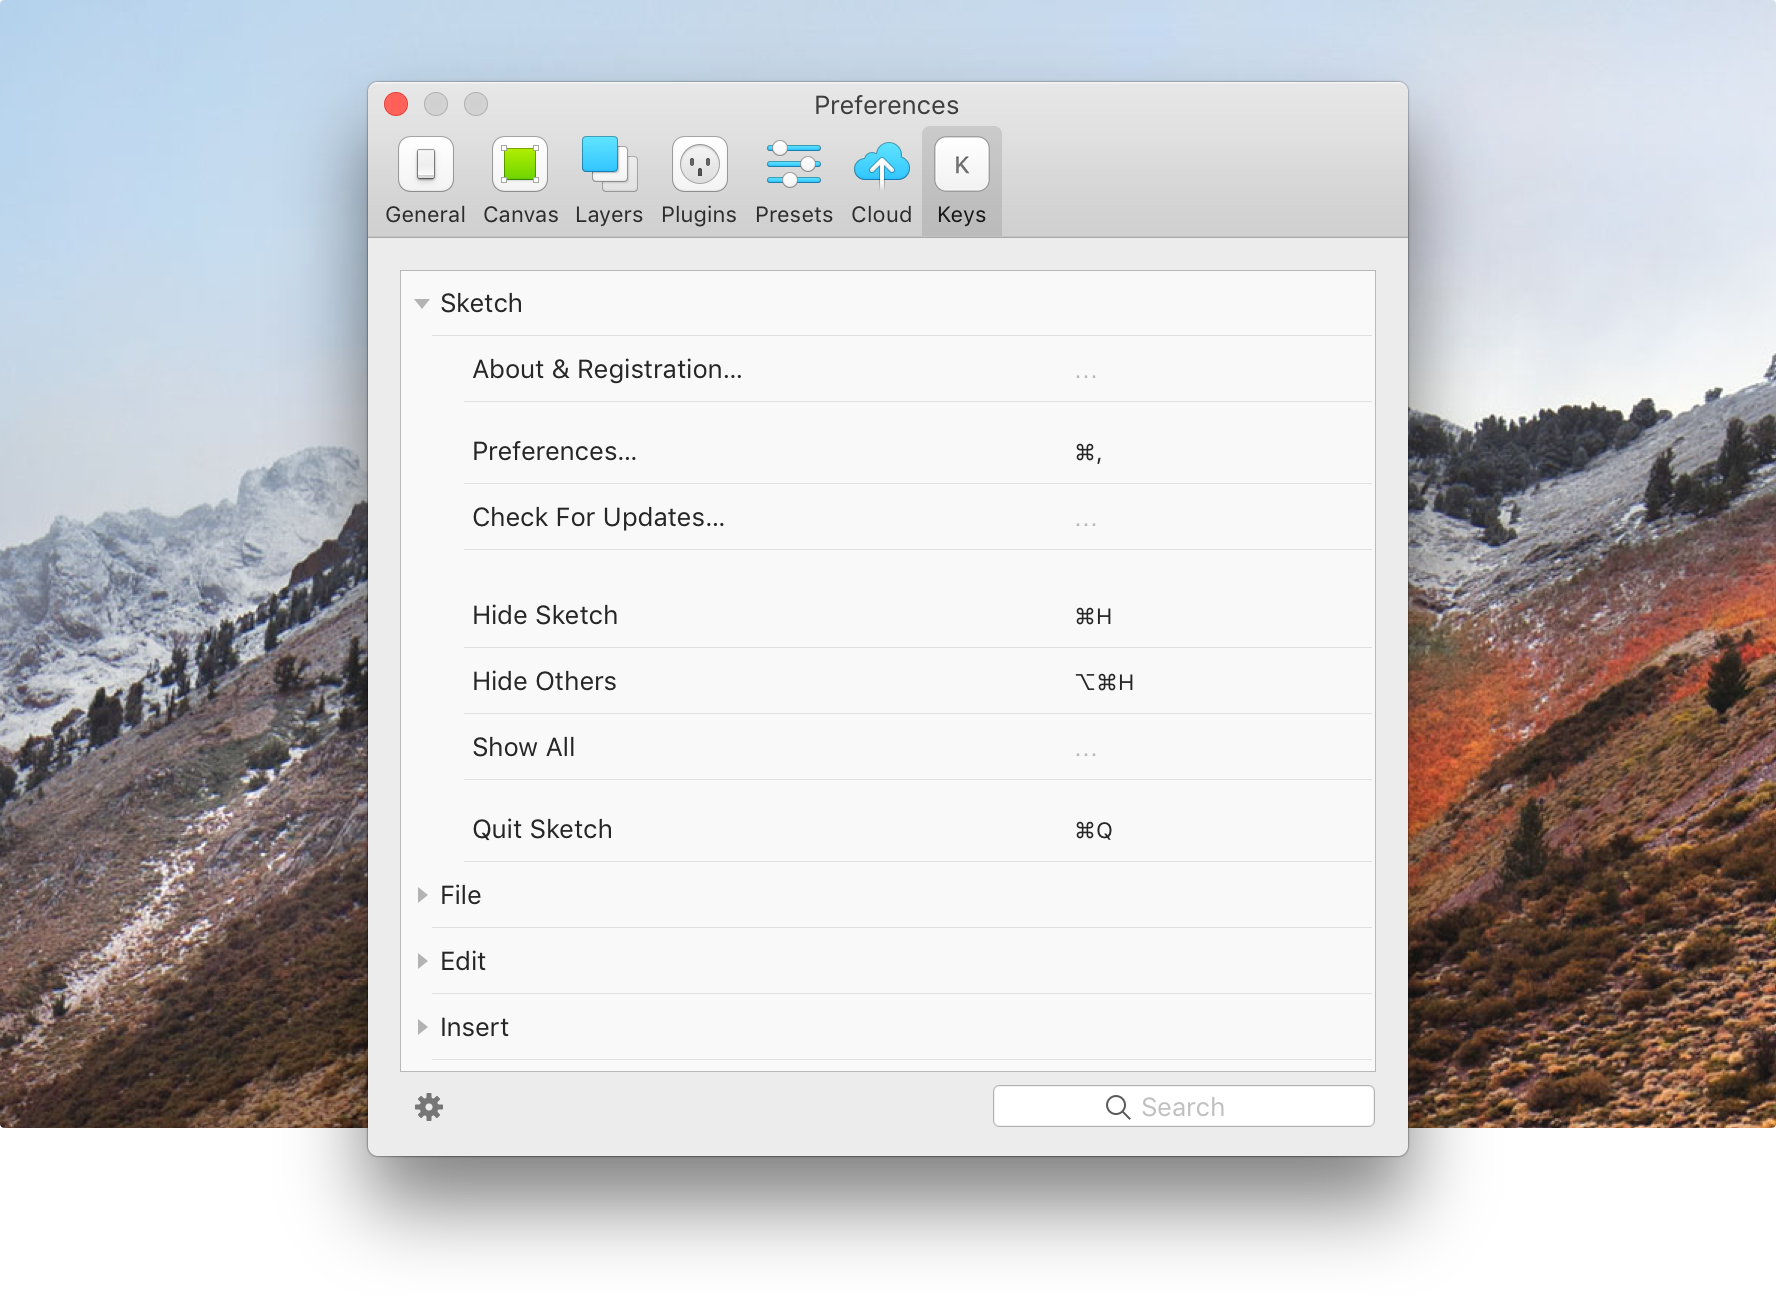1776x1296 pixels.
Task: Expand the File shortcuts group
Action: click(x=422, y=895)
